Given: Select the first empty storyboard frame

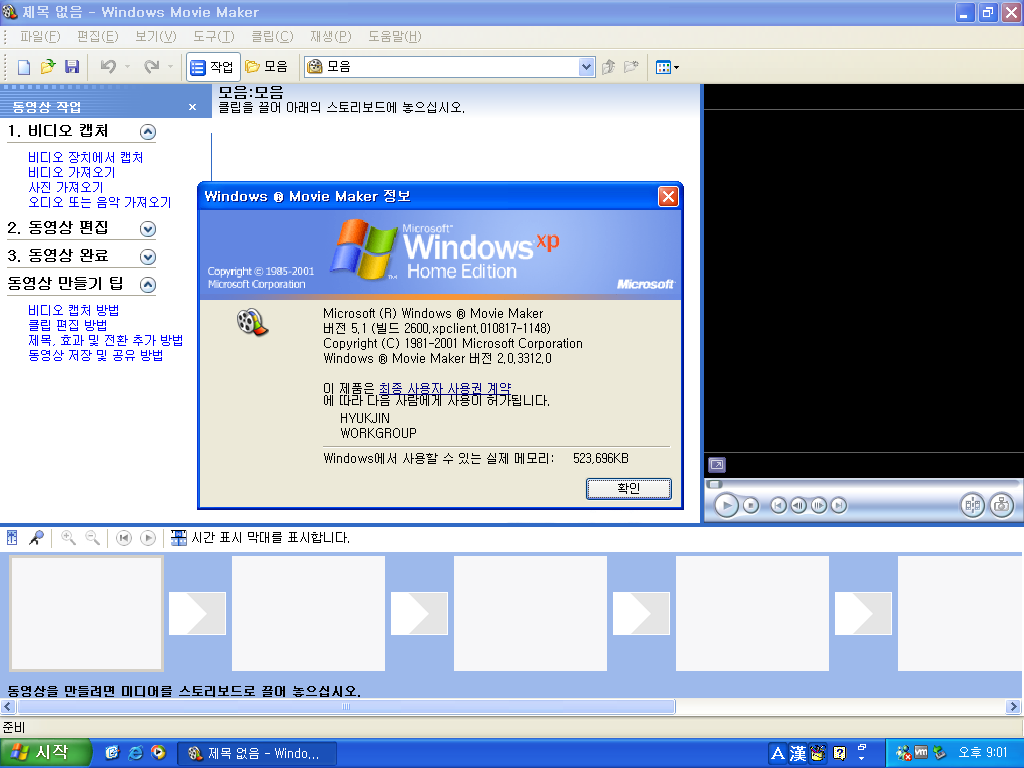Looking at the screenshot, I should [86, 613].
